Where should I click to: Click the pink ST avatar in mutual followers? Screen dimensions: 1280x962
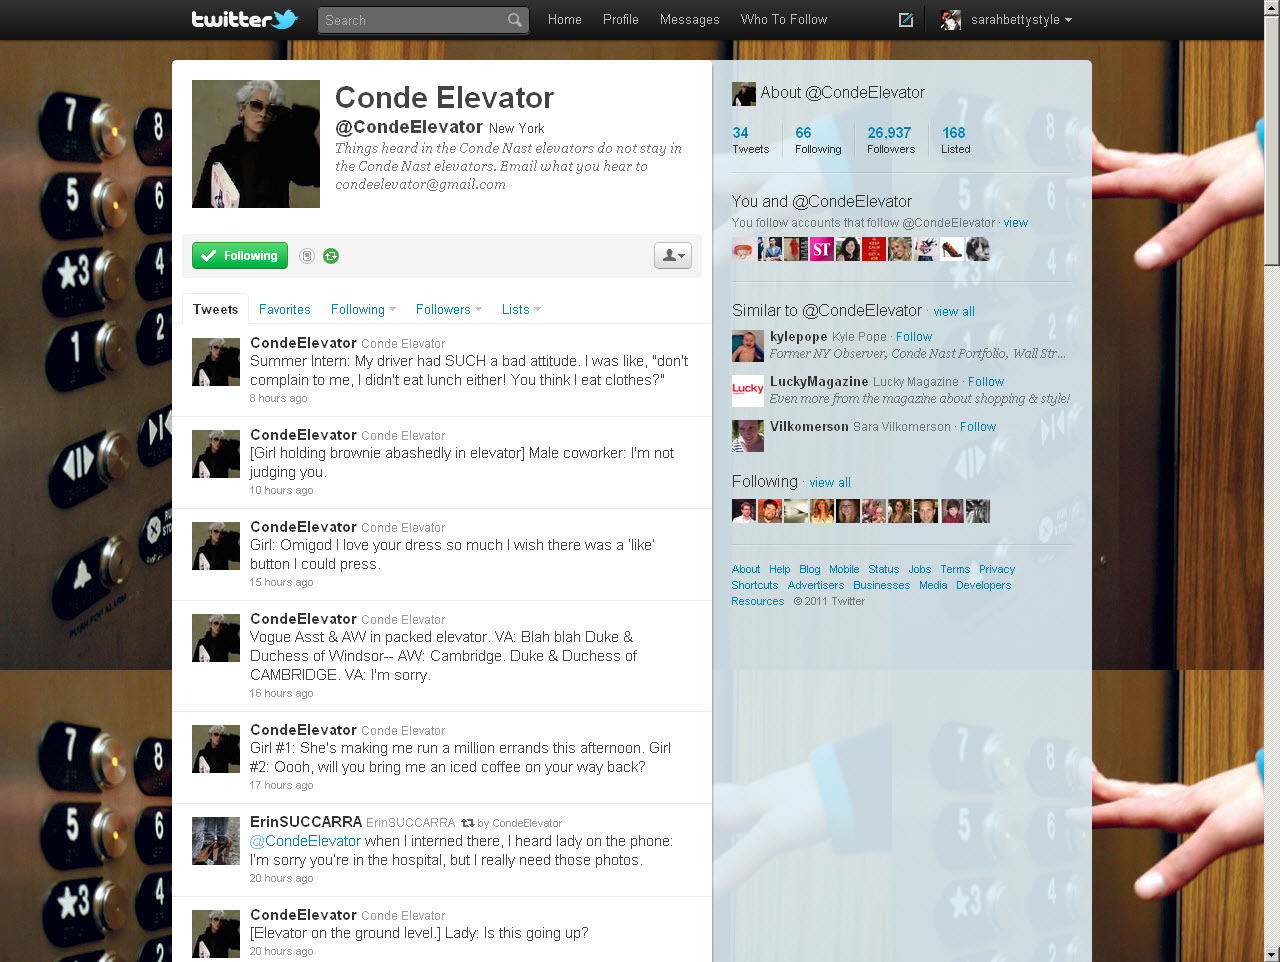pyautogui.click(x=822, y=249)
